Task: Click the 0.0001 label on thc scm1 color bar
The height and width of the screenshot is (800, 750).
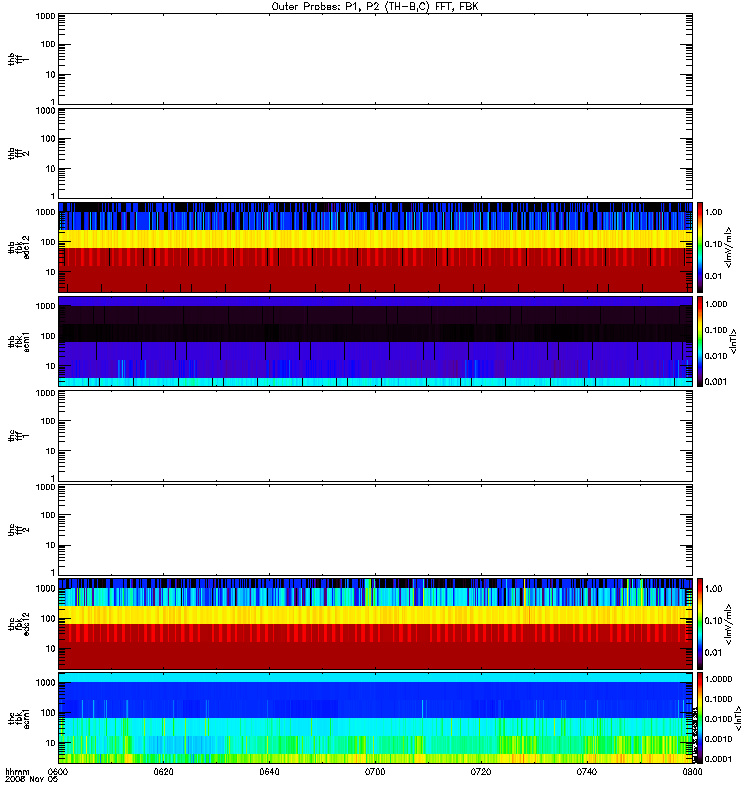Action: (x=718, y=759)
